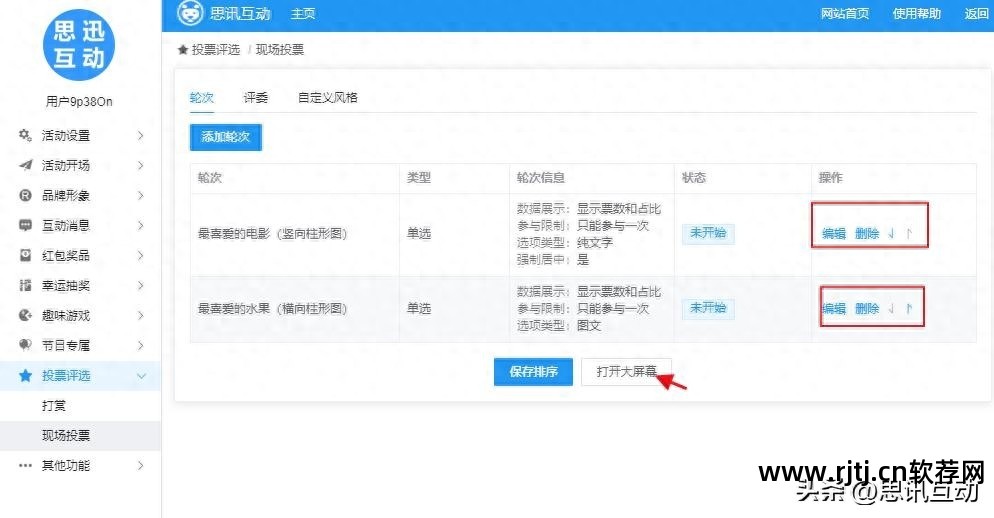This screenshot has width=994, height=518.
Task: Click the username 用户9p38On
Action: (79, 101)
